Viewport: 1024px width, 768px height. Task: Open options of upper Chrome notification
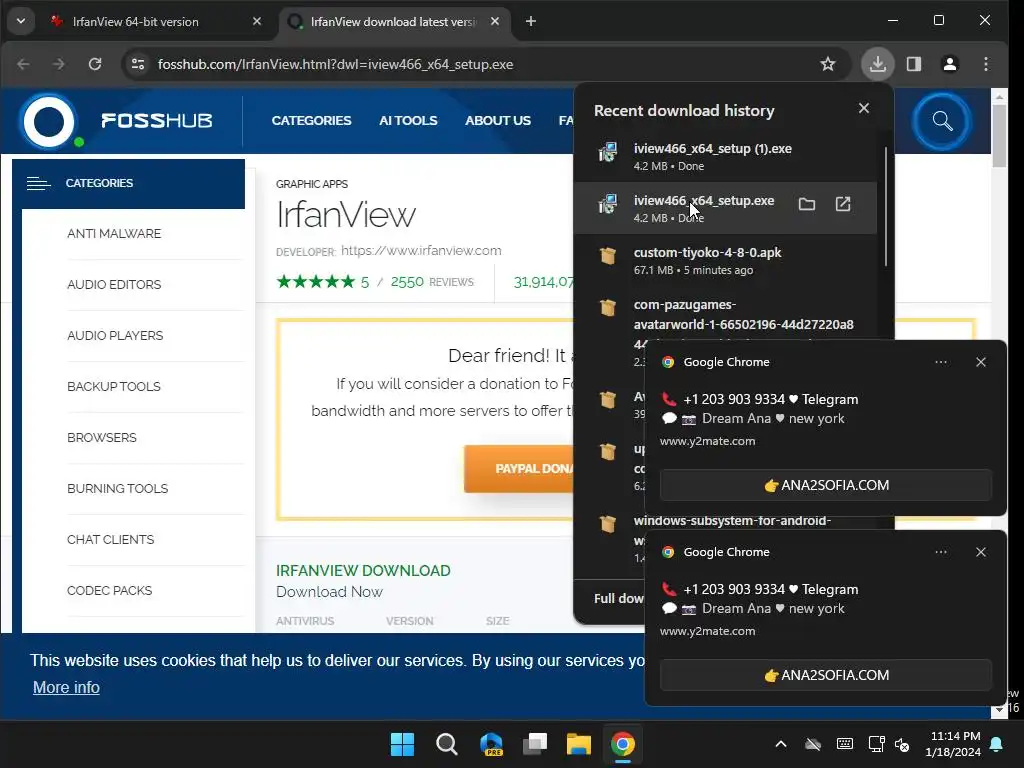coord(940,362)
